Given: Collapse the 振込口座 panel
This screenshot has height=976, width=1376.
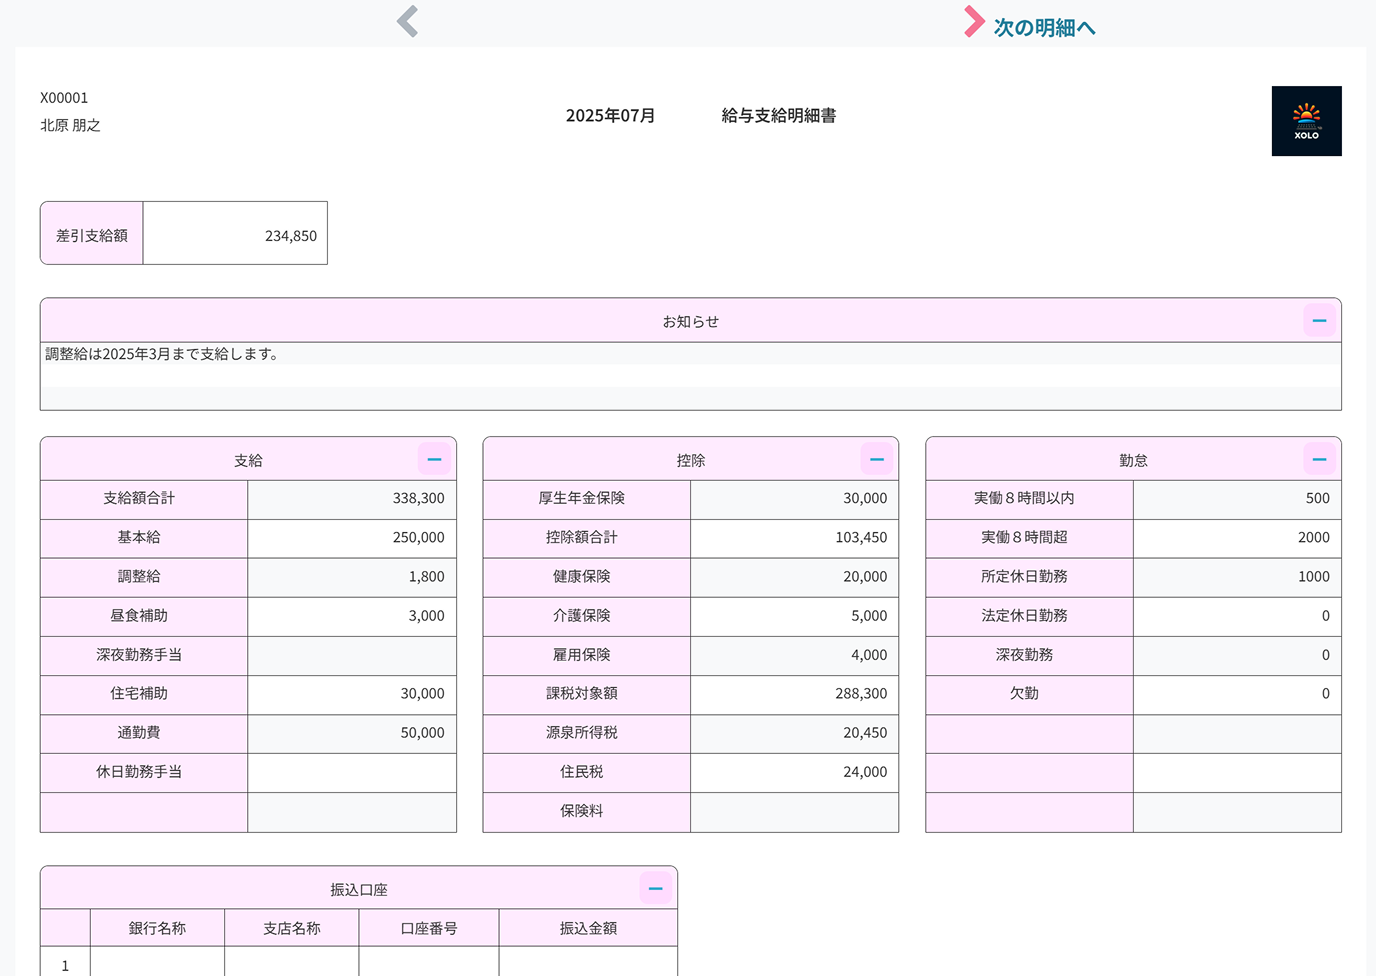Looking at the screenshot, I should [x=655, y=888].
